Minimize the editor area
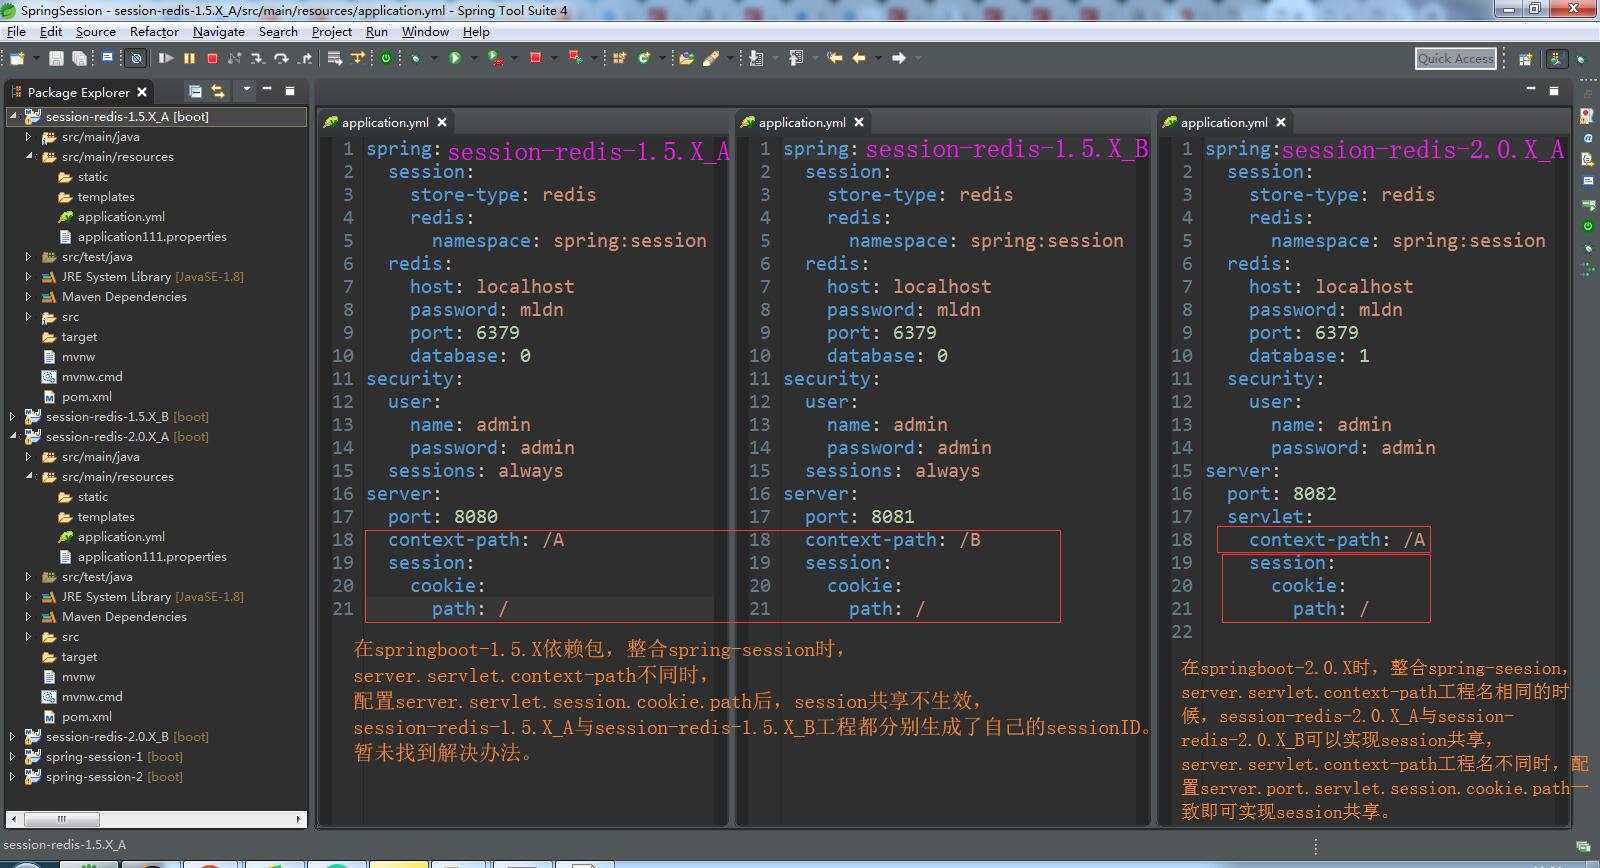Image resolution: width=1600 pixels, height=868 pixels. pos(1530,90)
